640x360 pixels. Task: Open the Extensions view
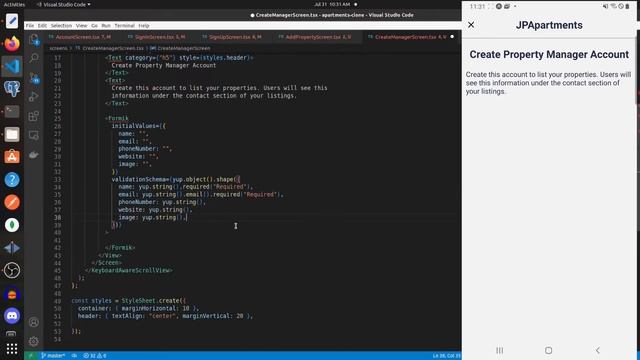click(x=34, y=116)
